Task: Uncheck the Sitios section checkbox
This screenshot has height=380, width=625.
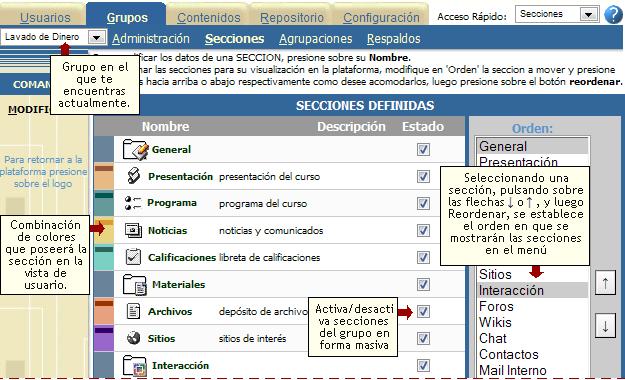Action: 423,339
